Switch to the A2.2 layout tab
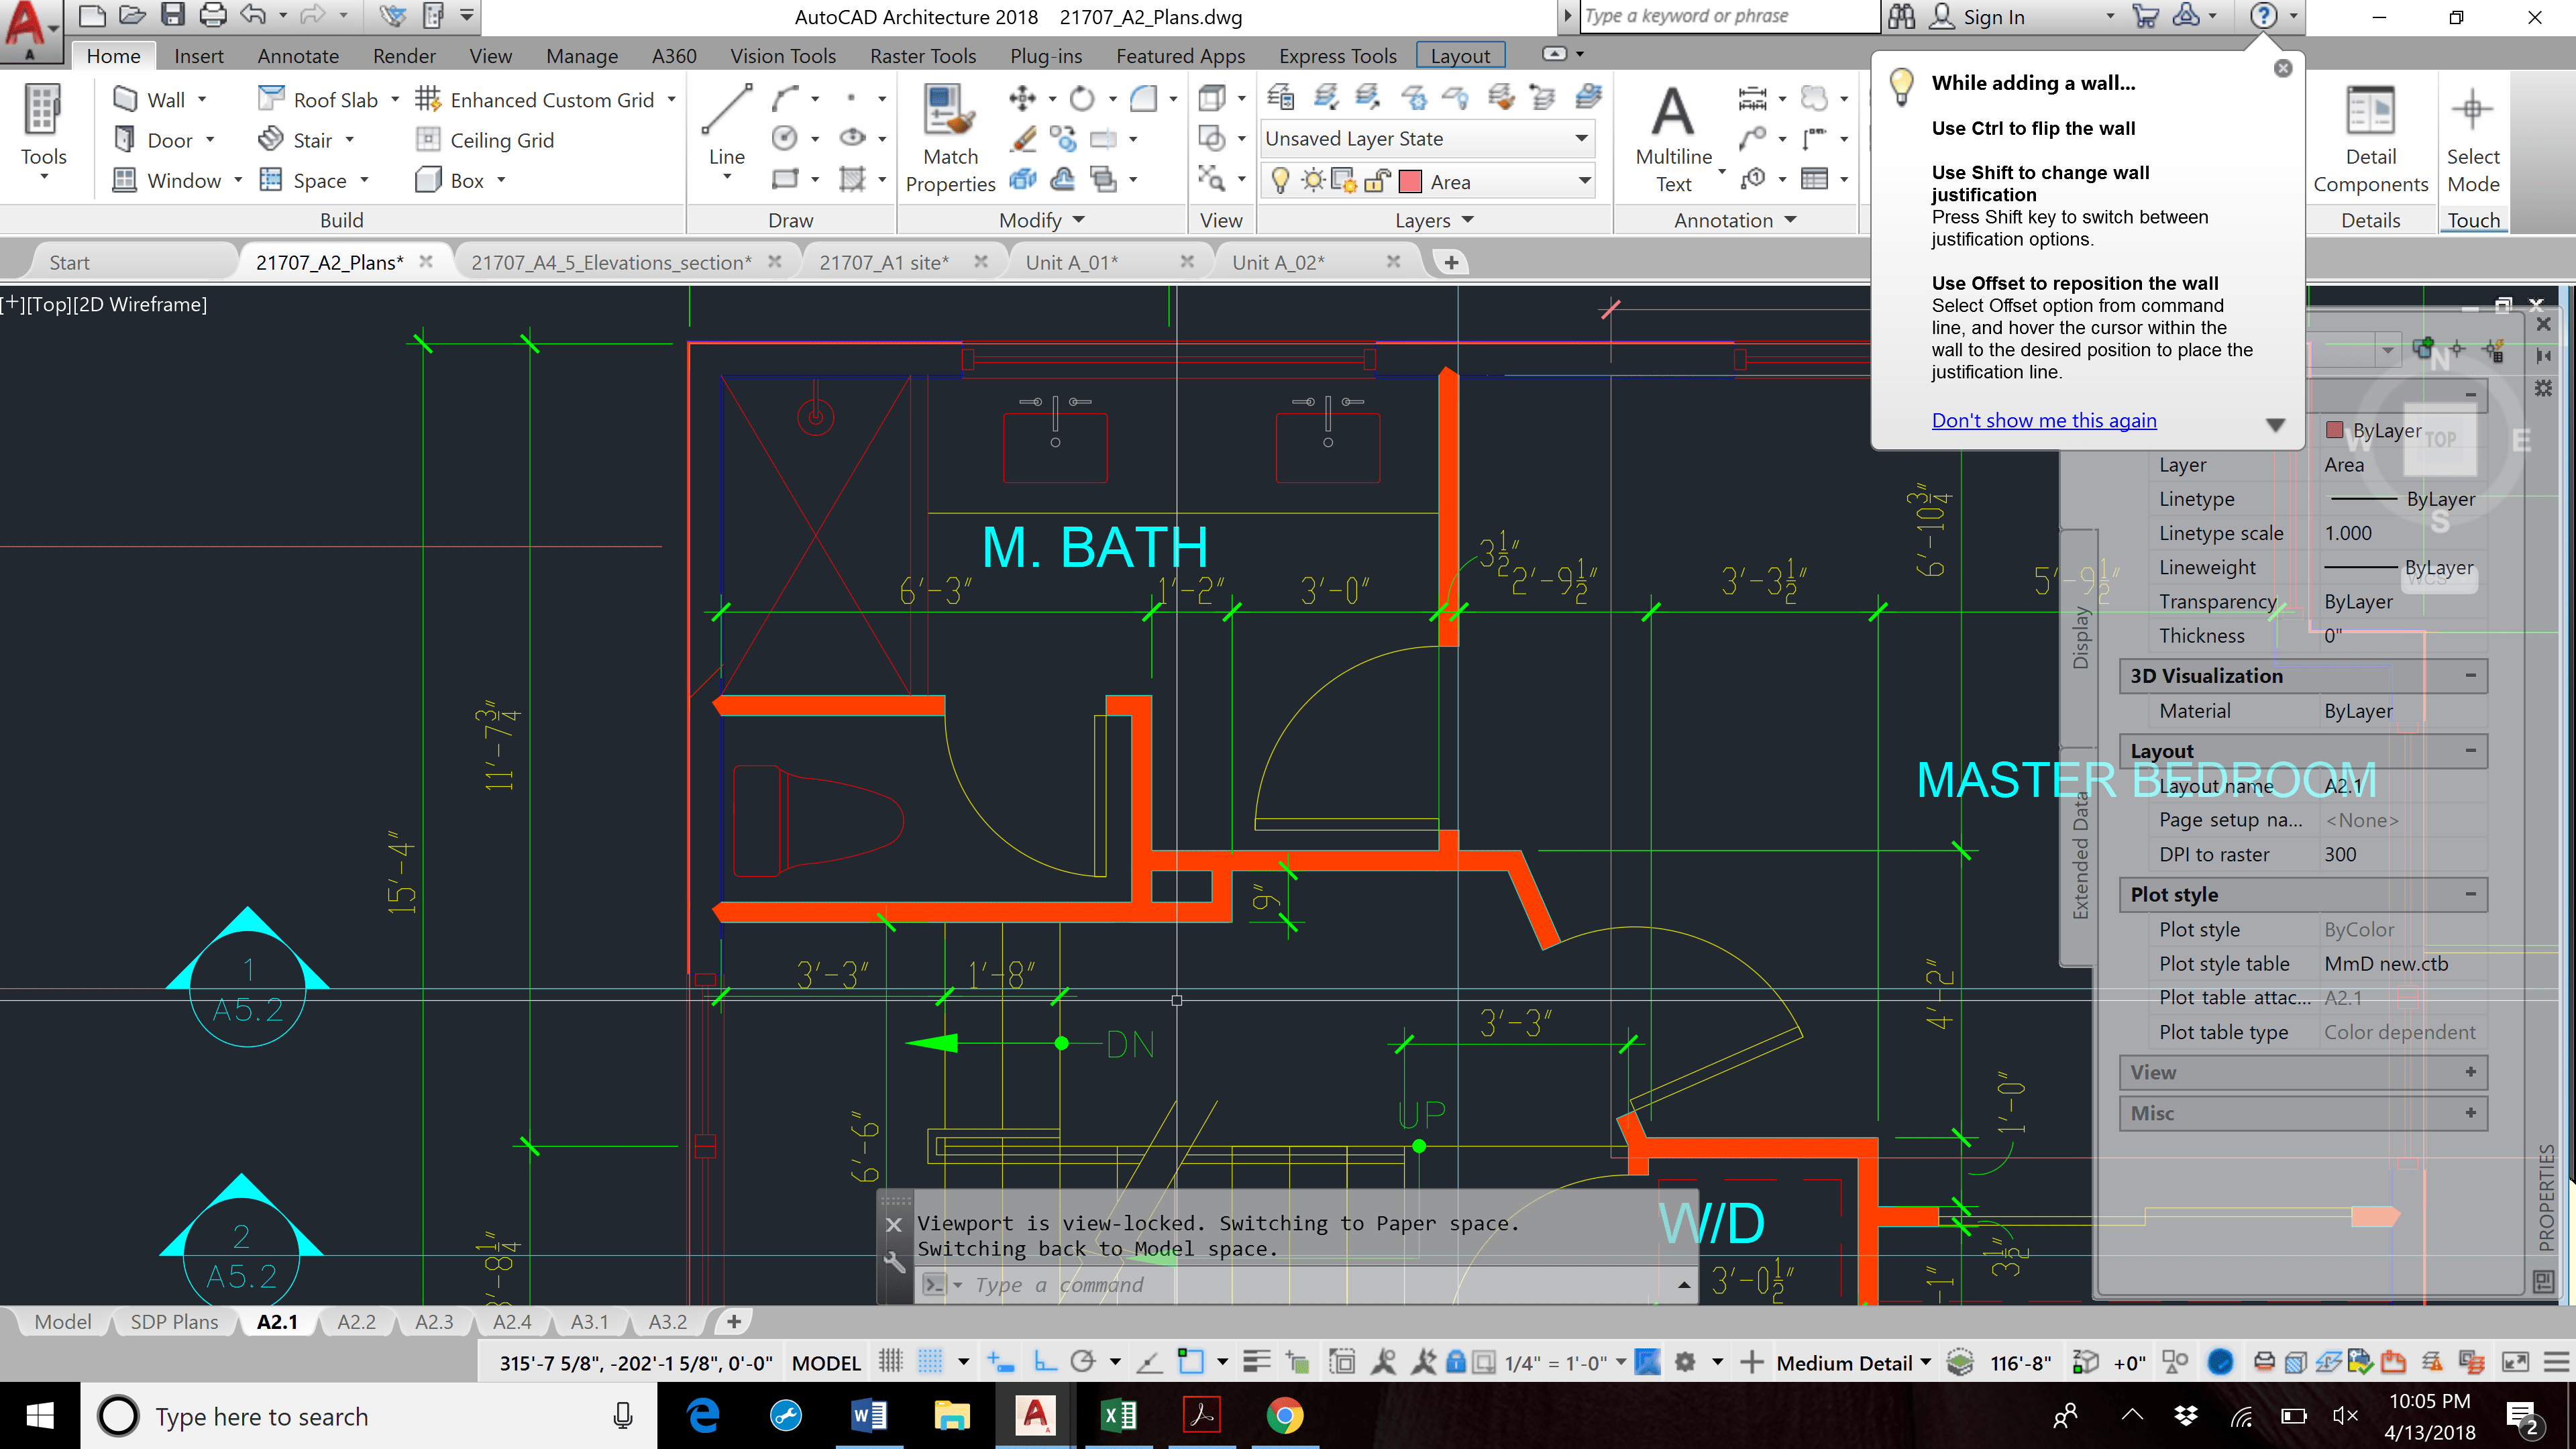Viewport: 2576px width, 1449px height. (x=356, y=1321)
